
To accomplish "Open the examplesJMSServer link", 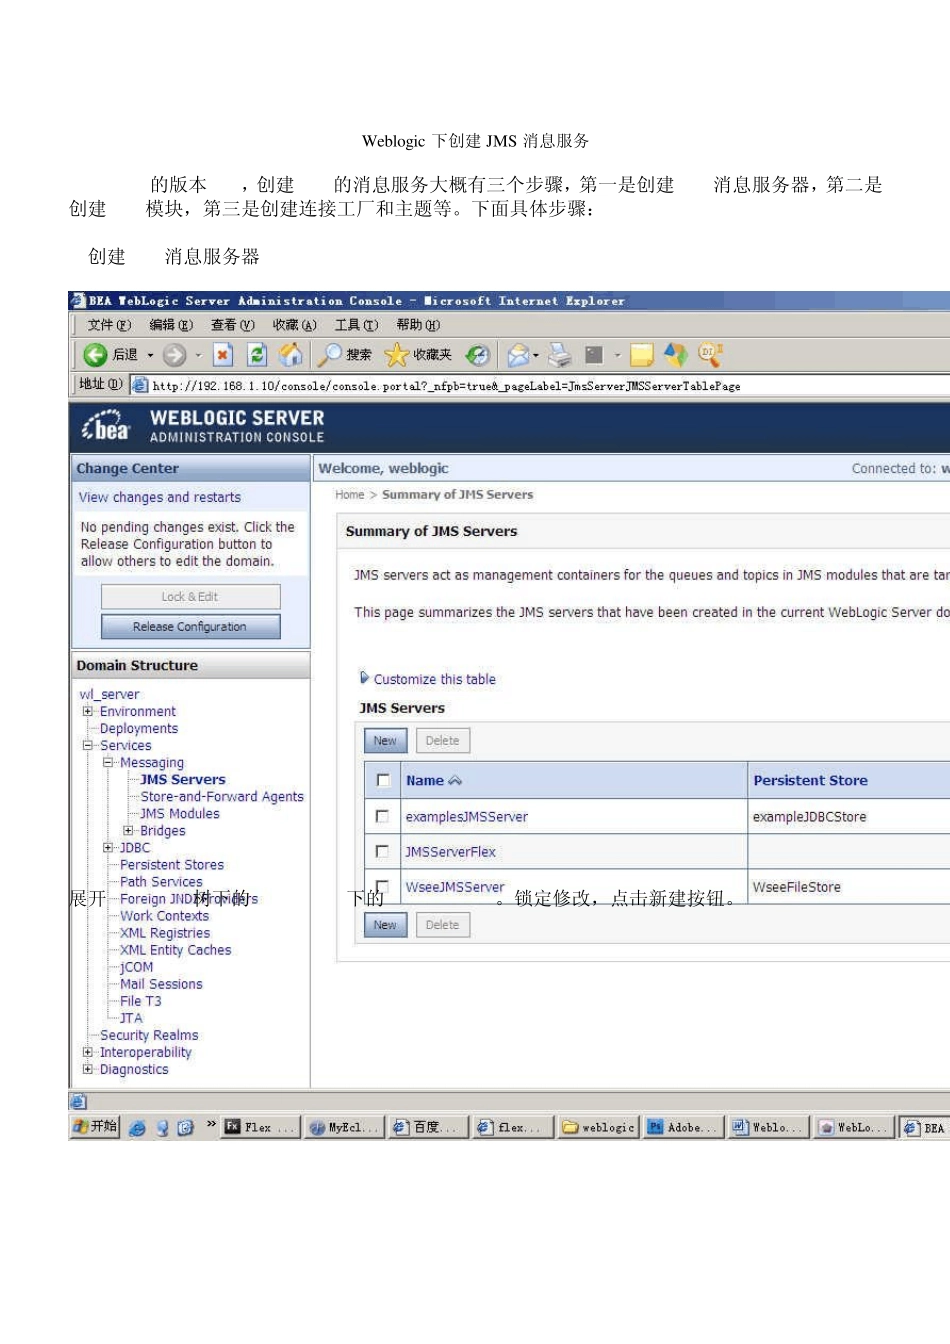I will 467,817.
